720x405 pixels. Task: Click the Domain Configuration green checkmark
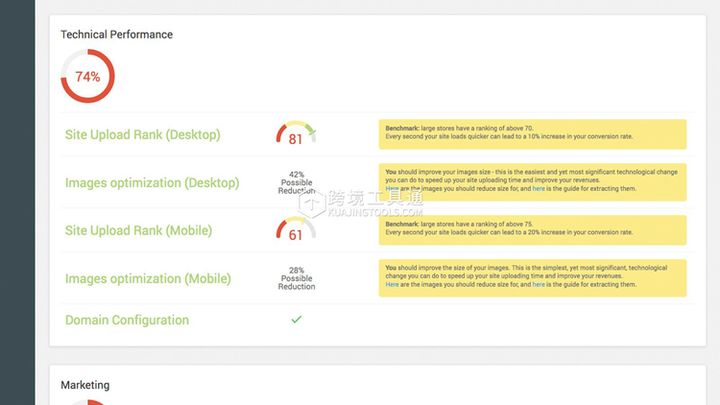coord(297,319)
